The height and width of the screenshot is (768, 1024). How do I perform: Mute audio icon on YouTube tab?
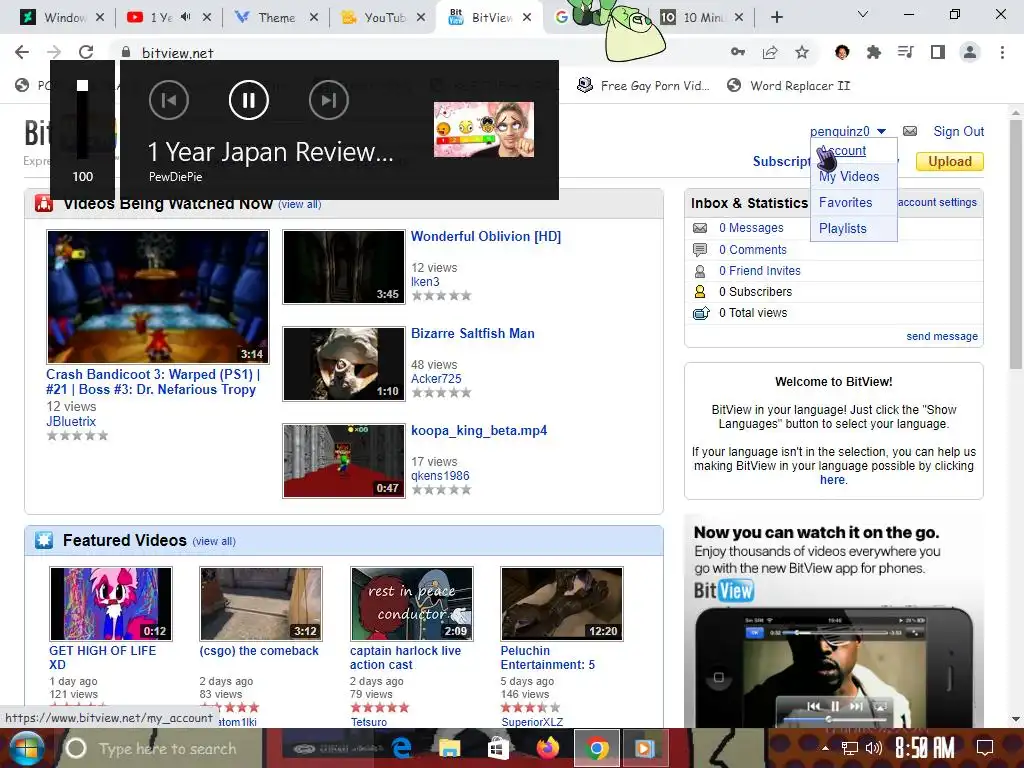[x=185, y=17]
